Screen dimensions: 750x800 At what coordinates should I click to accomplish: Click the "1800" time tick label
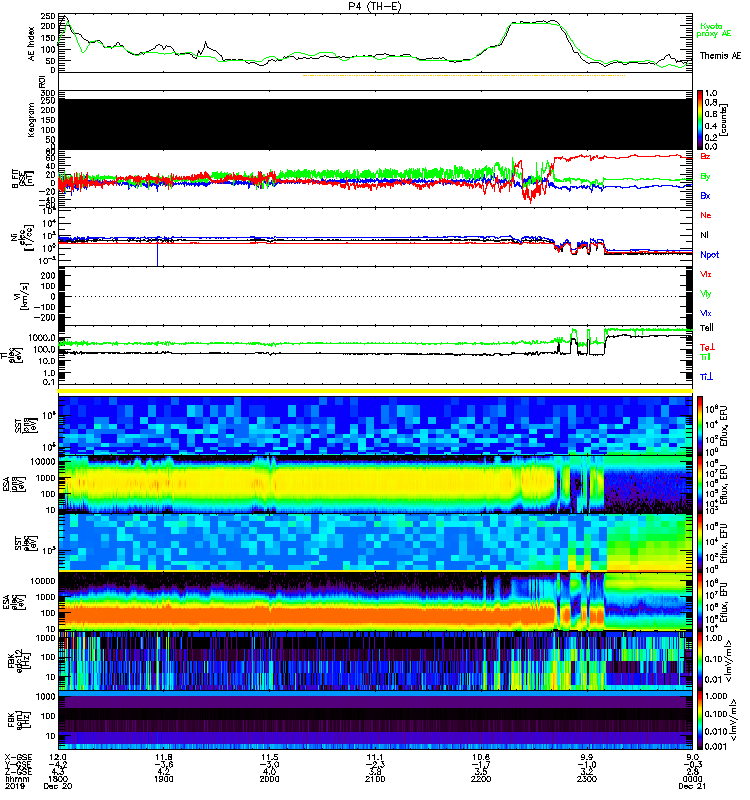tap(58, 779)
